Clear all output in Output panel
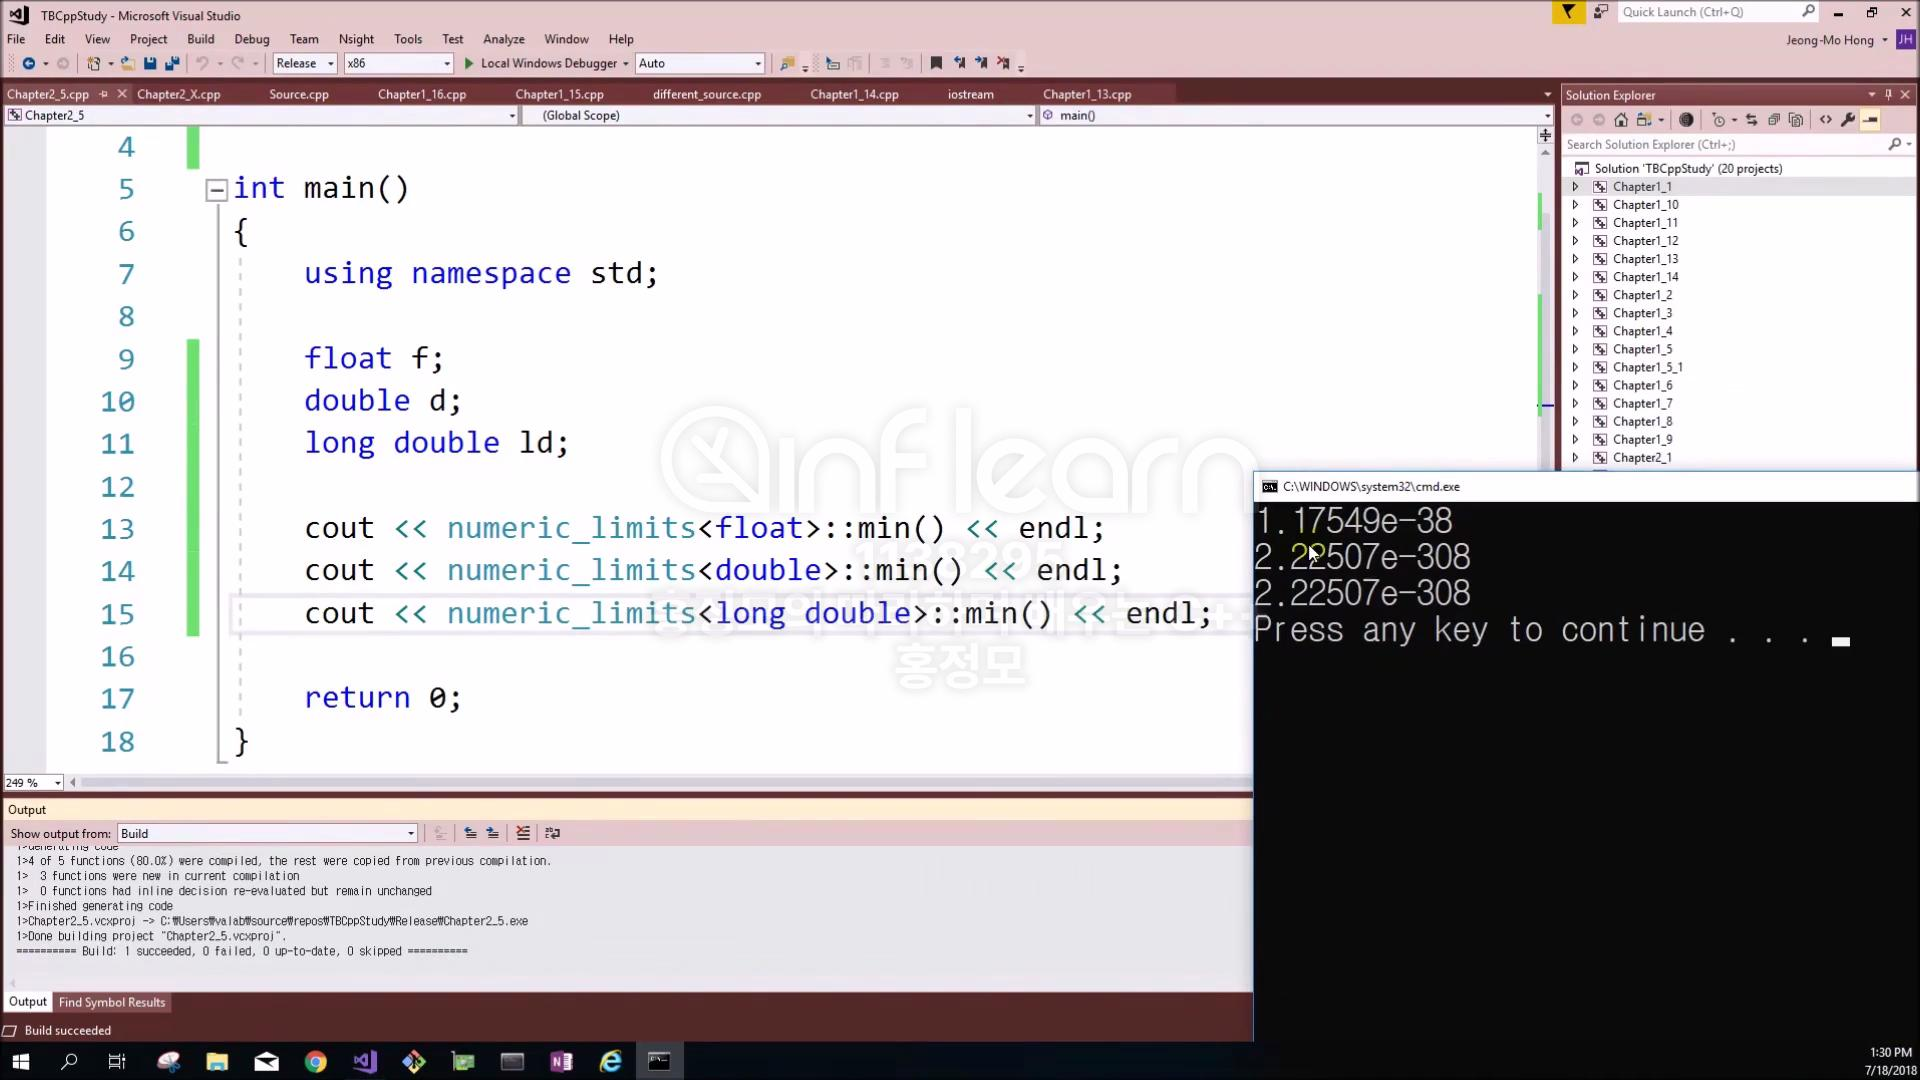This screenshot has width=1920, height=1080. tap(523, 833)
